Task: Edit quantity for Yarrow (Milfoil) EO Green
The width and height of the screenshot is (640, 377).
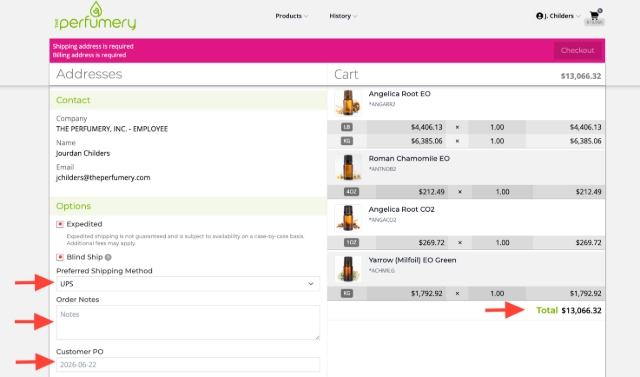Action: point(497,293)
